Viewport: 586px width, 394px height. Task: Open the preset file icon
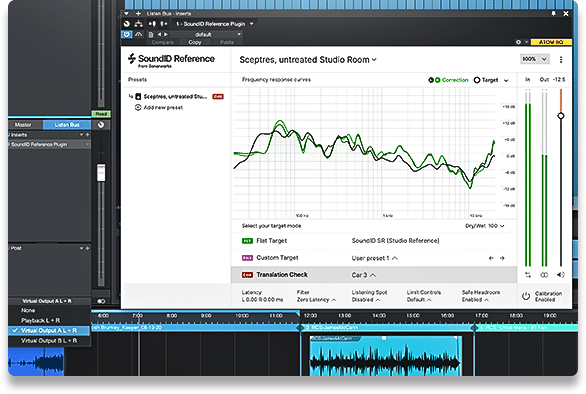coord(151,34)
